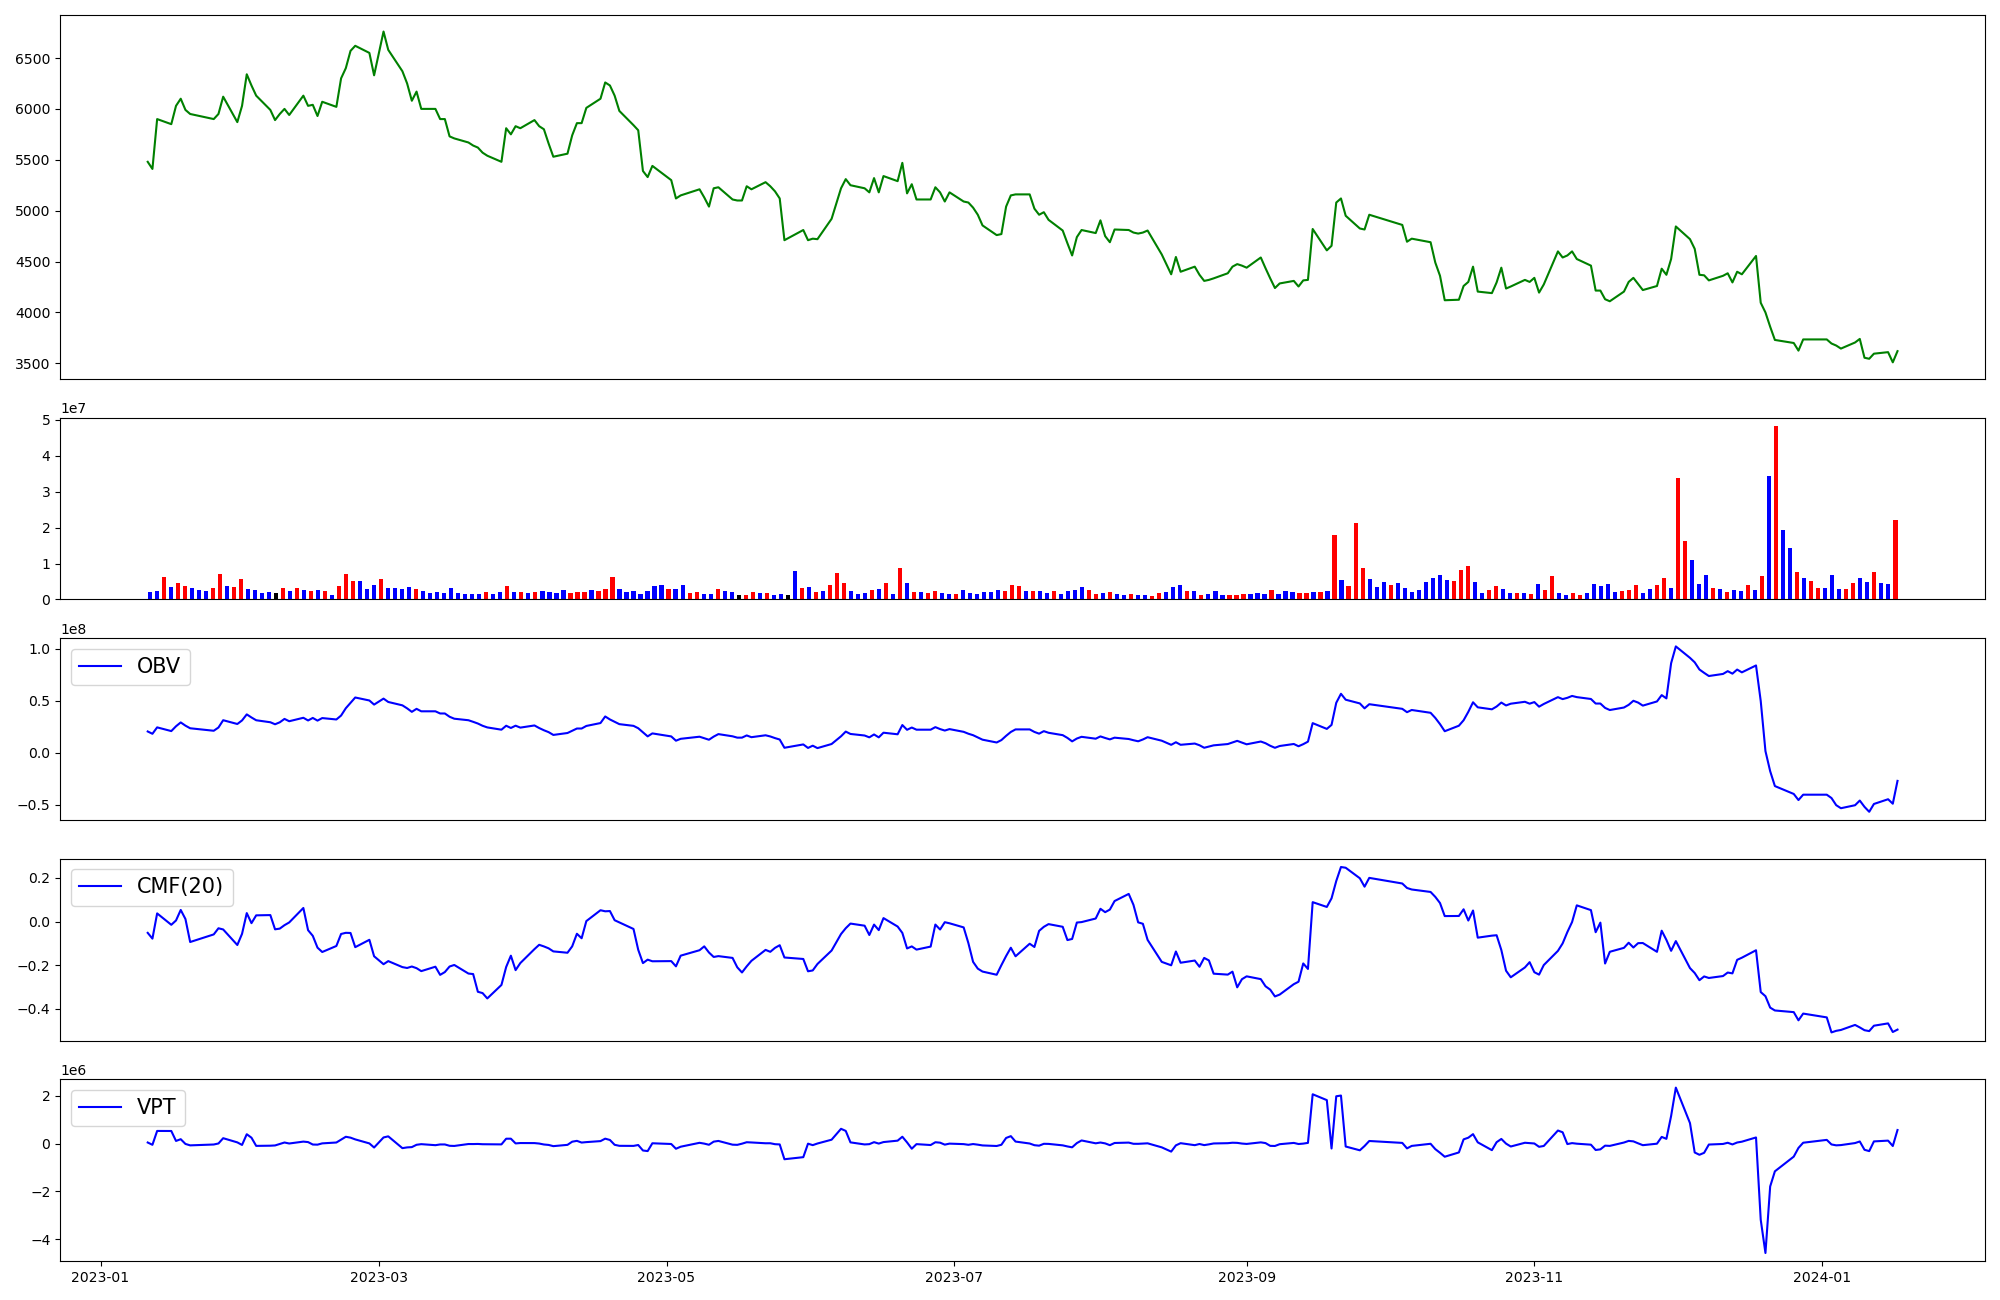
Task: Click the 2023-09 x-axis date label
Action: click(x=1246, y=1277)
